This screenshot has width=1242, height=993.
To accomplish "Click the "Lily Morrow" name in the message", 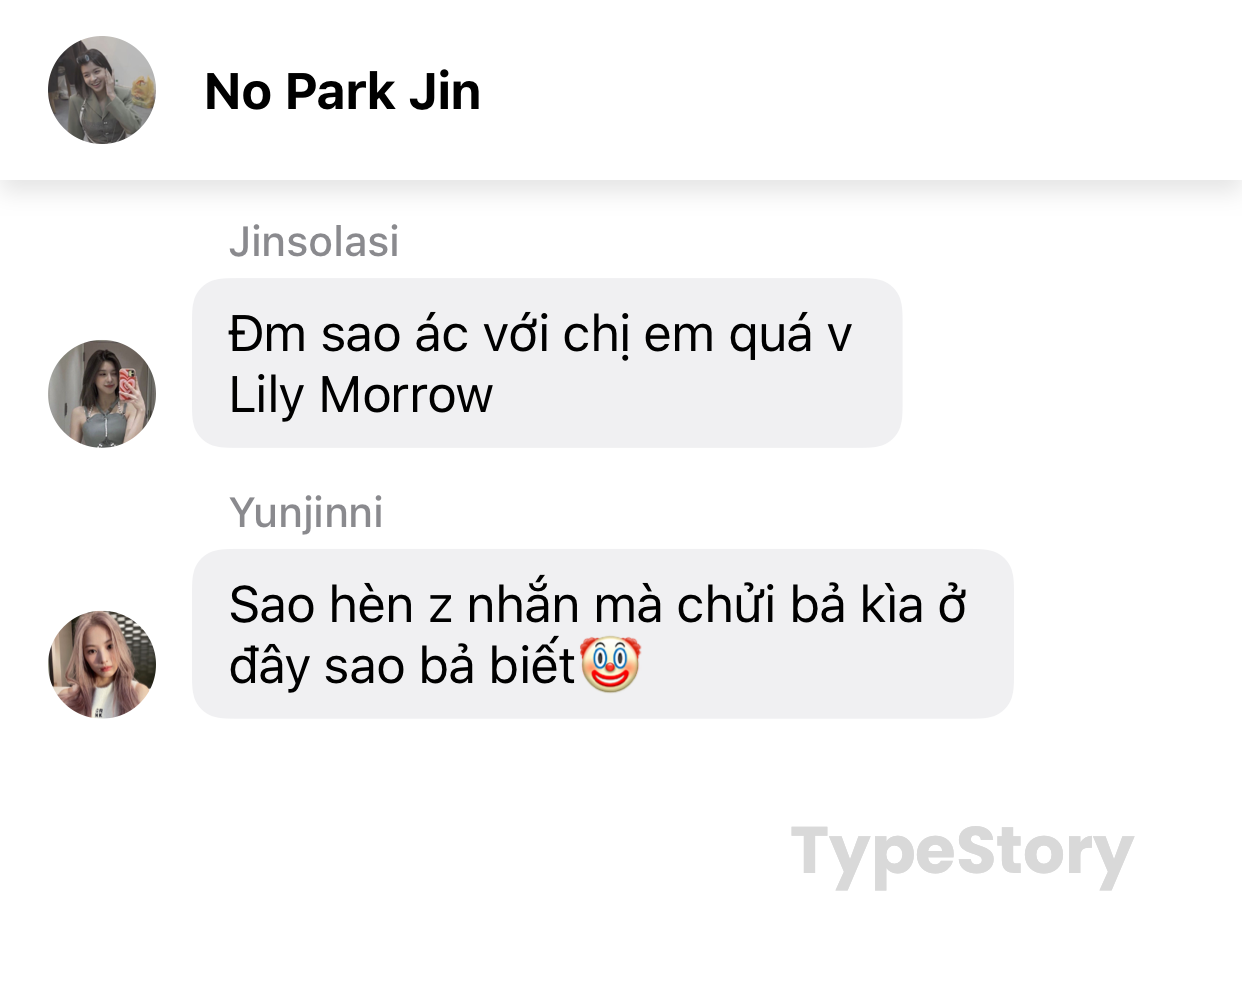I will [x=361, y=395].
